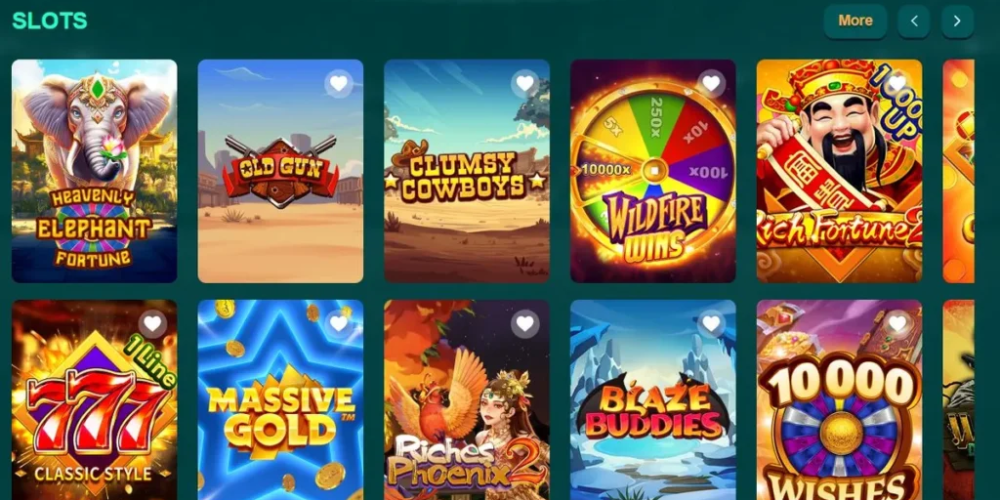
Task: Favorite the 10000 Wishes slot
Action: (897, 324)
